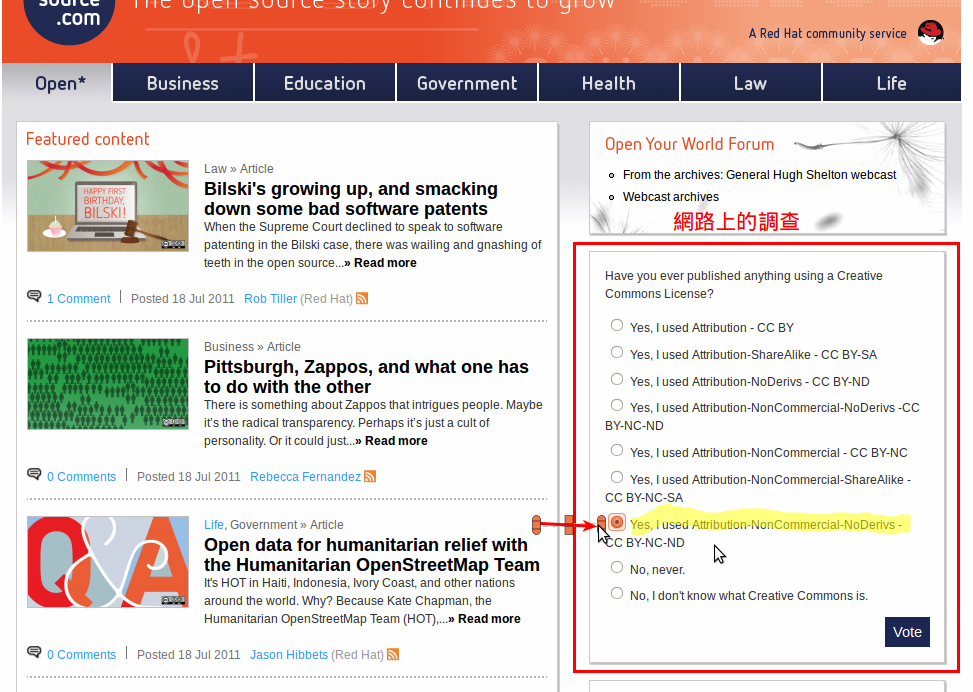
Task: Select the NonCommercial-ShareAlike CC BY-NC-SA option
Action: pyautogui.click(x=617, y=477)
